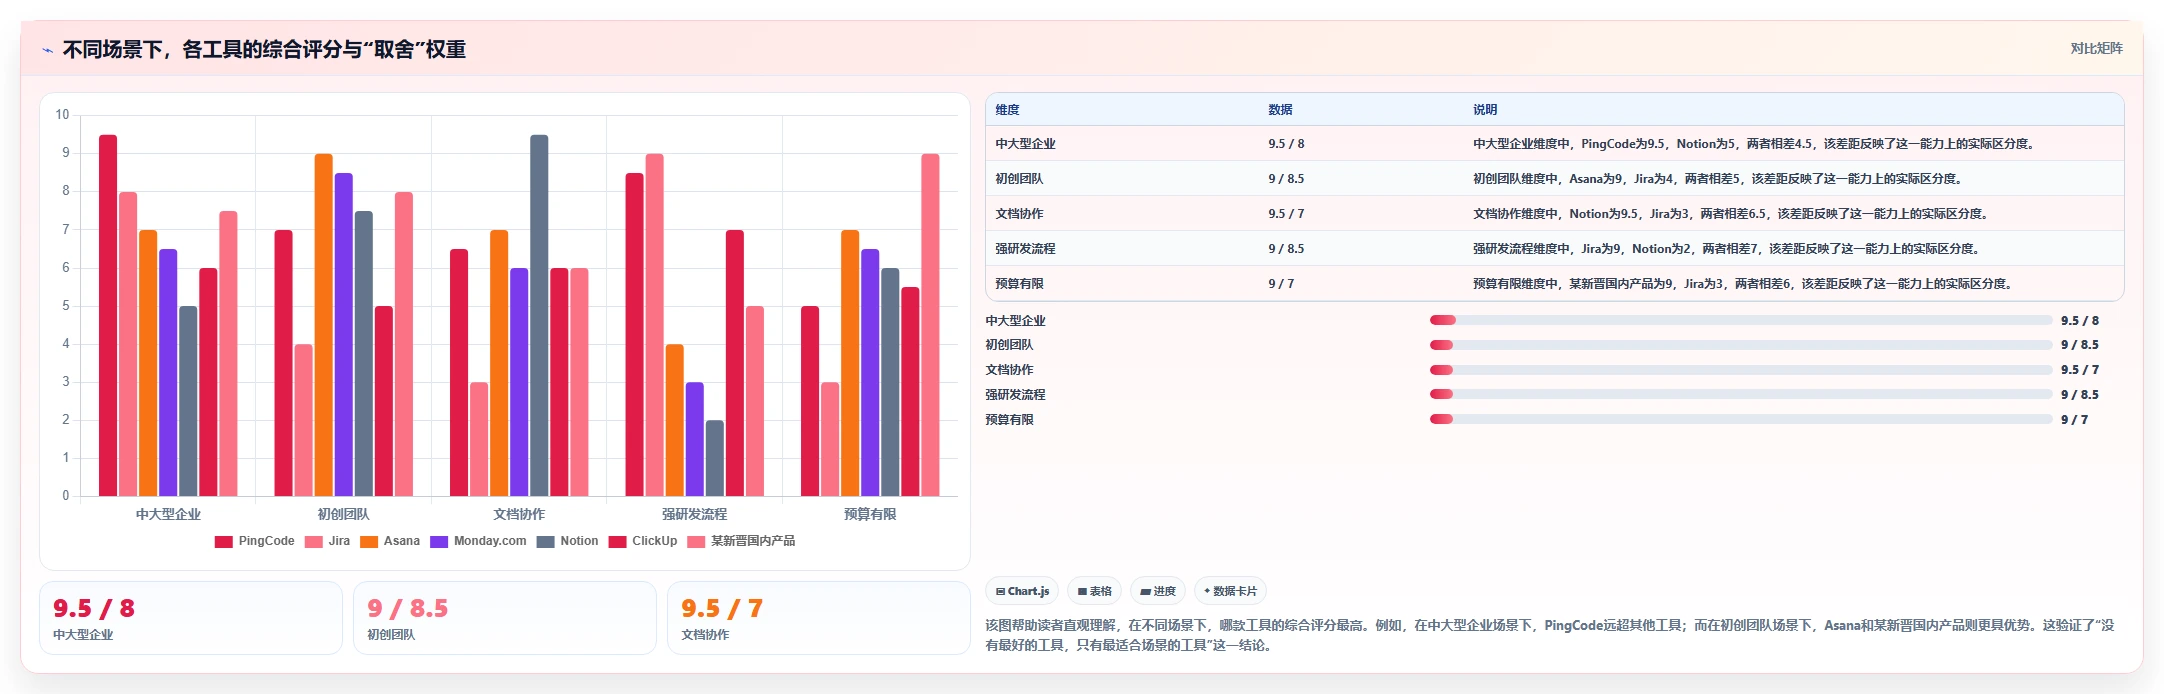2164x694 pixels.
Task: Select the 9 / 8.5 初创团队 stat card
Action: click(x=505, y=618)
